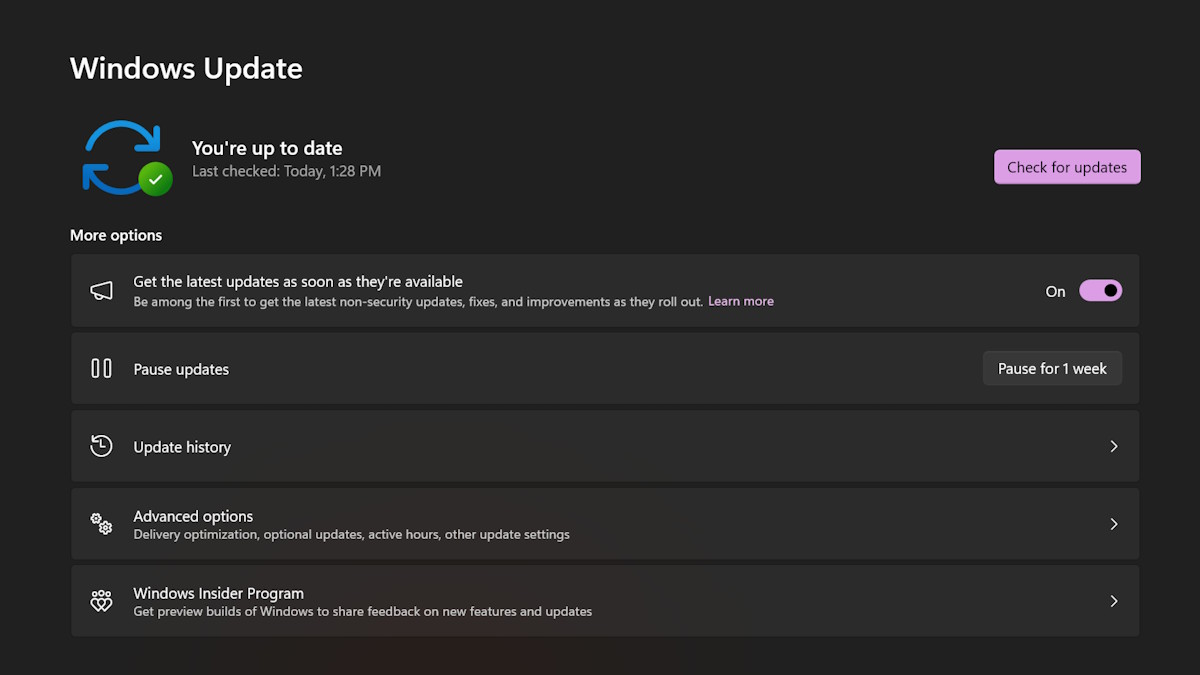Click the Pause updates label
Image resolution: width=1200 pixels, height=675 pixels.
point(181,369)
